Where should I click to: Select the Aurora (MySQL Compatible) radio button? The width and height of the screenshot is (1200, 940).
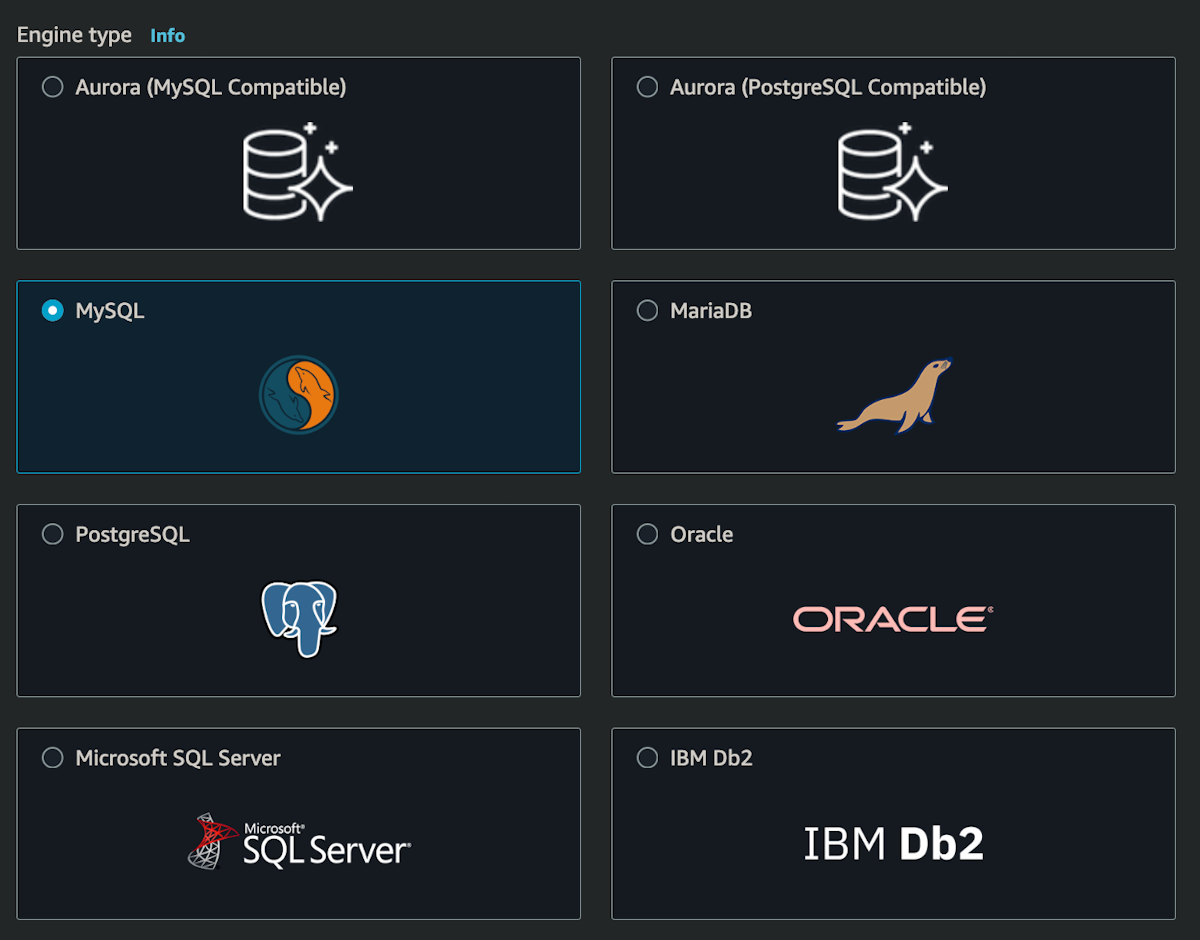coord(52,87)
